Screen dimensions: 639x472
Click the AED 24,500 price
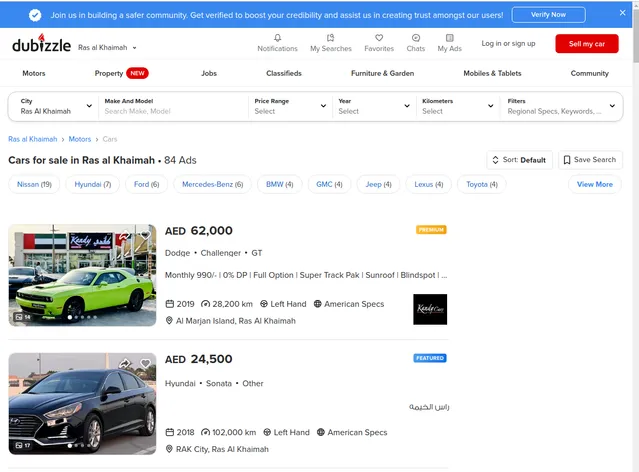pos(198,359)
